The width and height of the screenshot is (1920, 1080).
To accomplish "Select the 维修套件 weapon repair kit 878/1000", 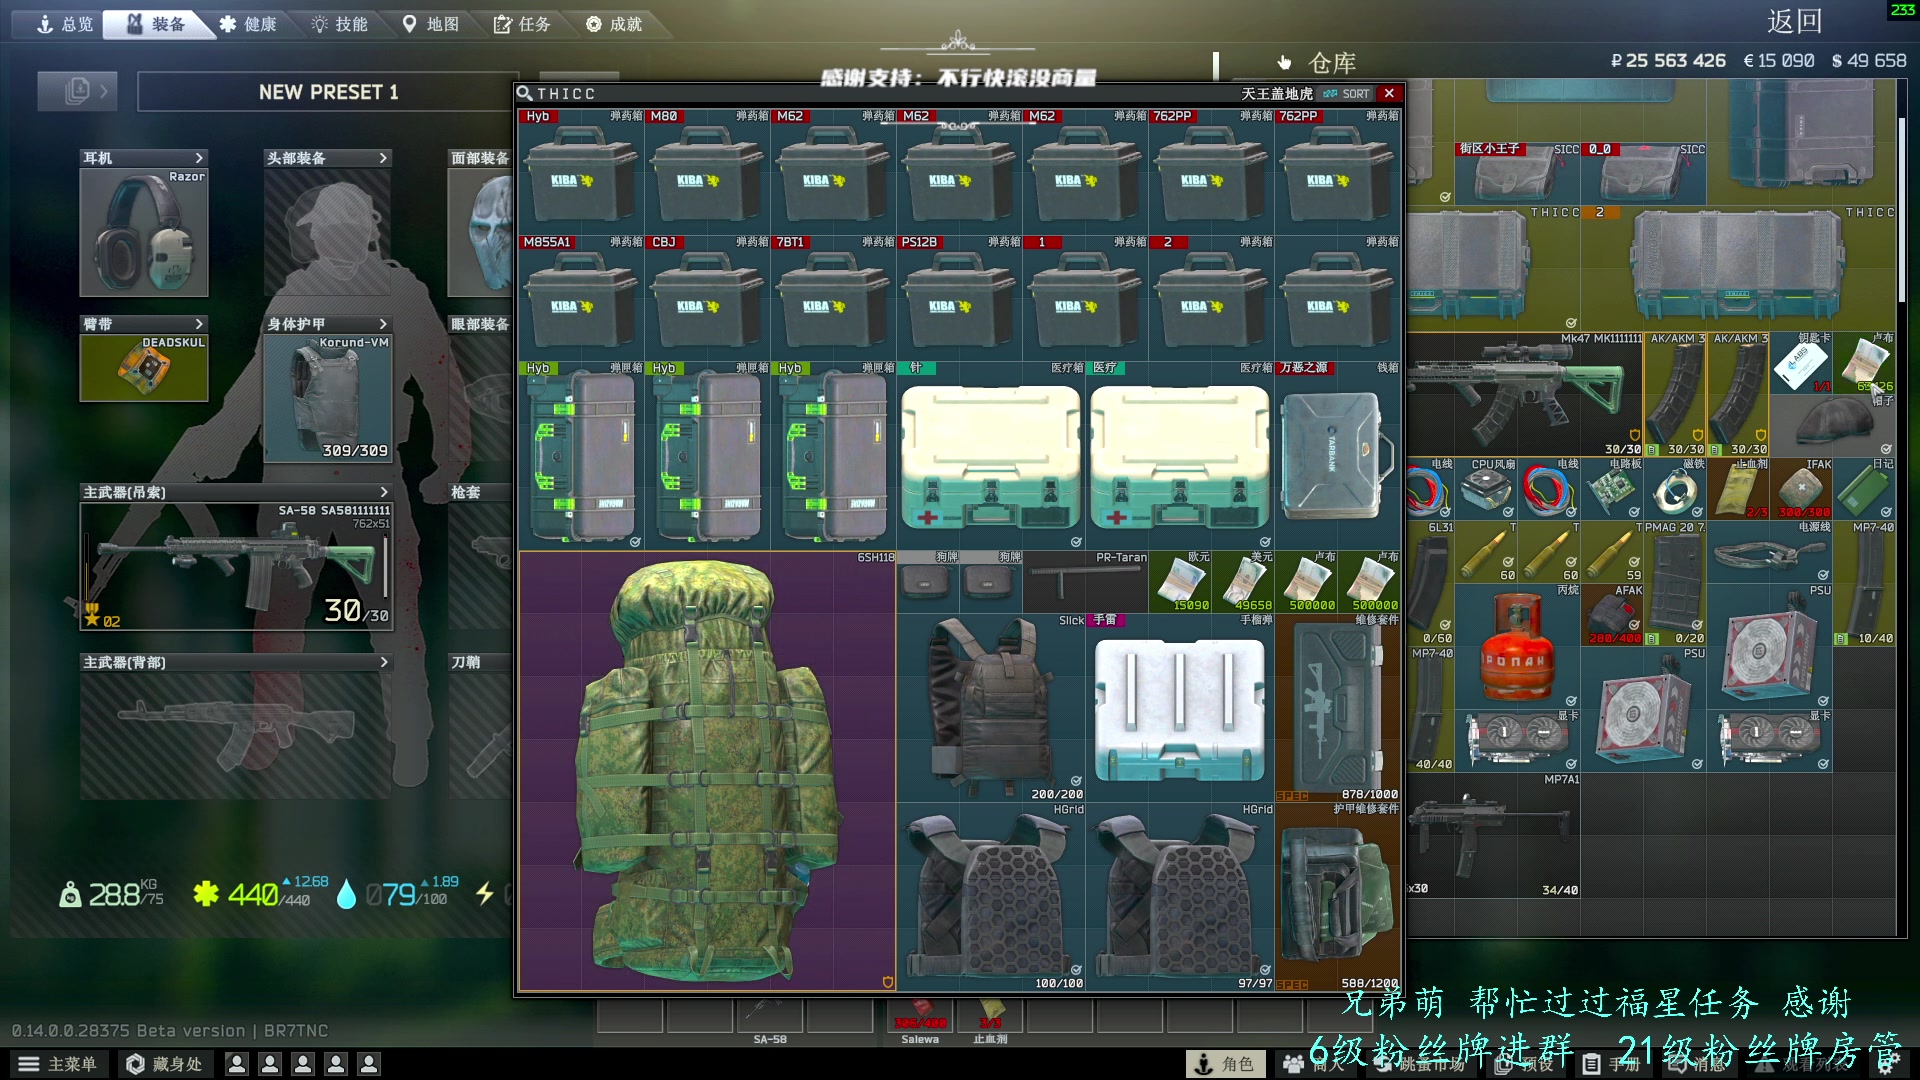I will click(1338, 708).
